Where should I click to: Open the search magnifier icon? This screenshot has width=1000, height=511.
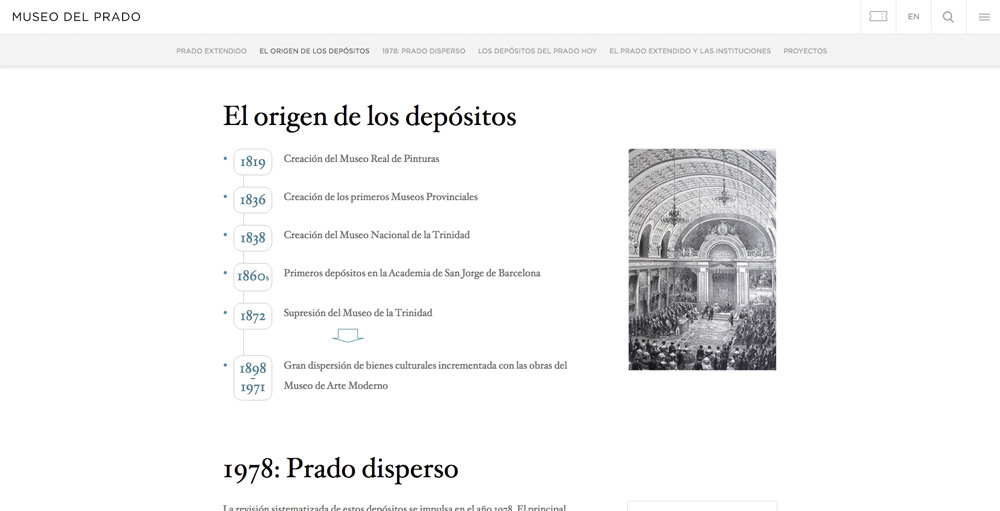[x=948, y=17]
